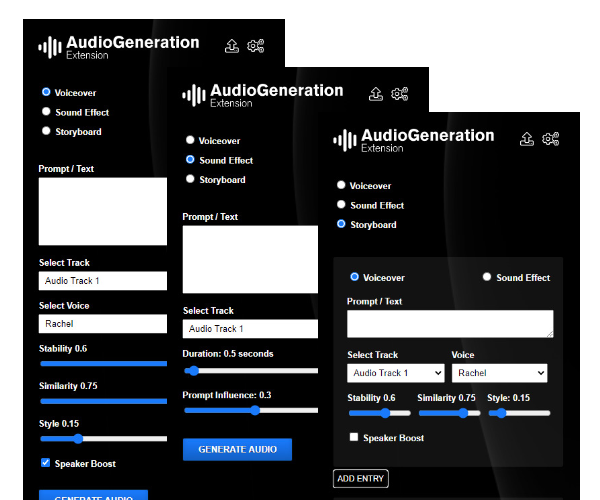
Task: Select Sound Effect radio in the Sound Effect panel
Action: 190,160
